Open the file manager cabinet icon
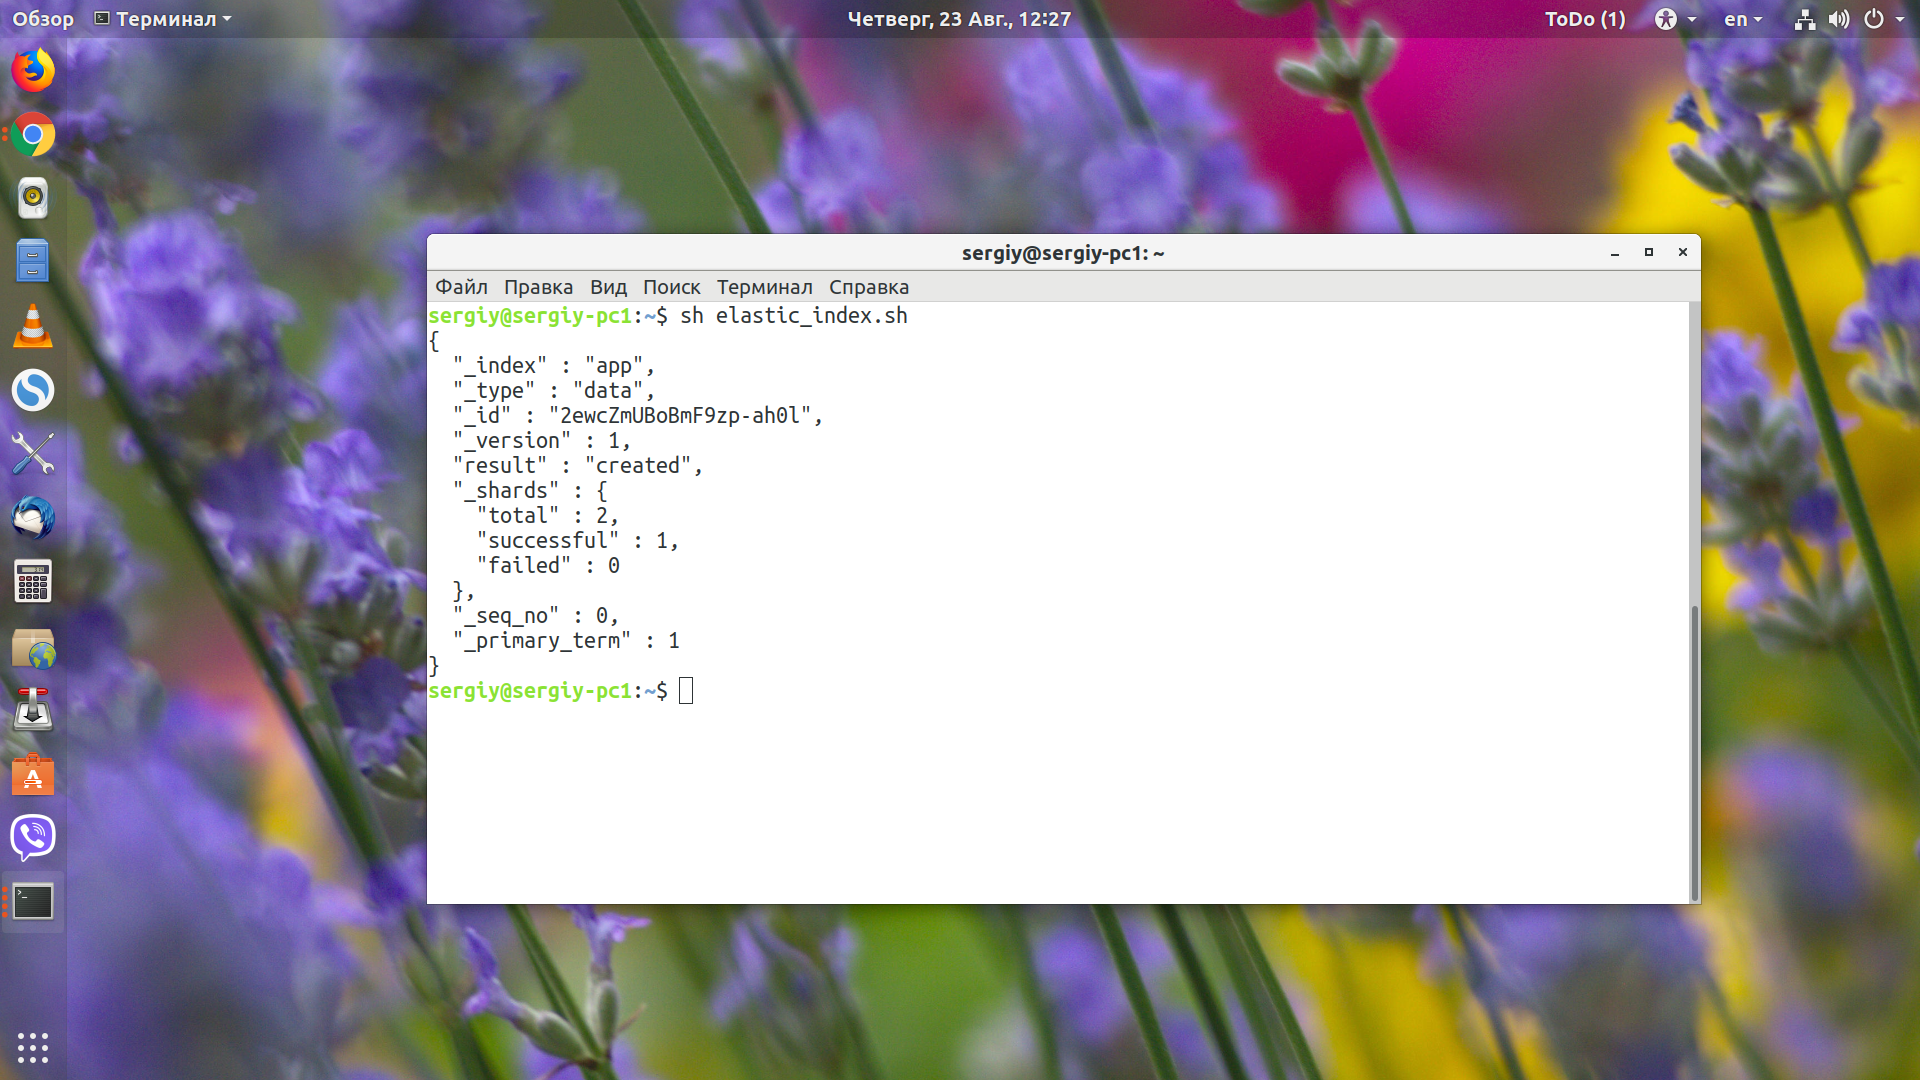 [x=33, y=262]
